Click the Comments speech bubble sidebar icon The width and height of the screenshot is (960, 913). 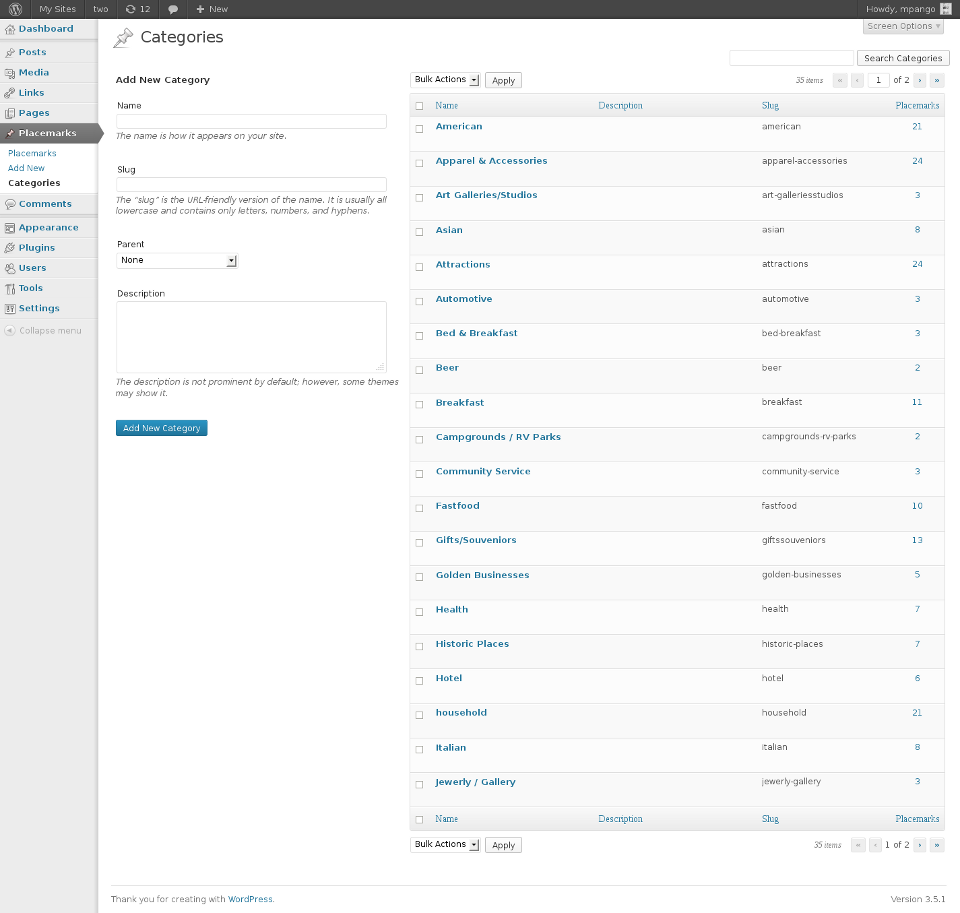[x=10, y=204]
